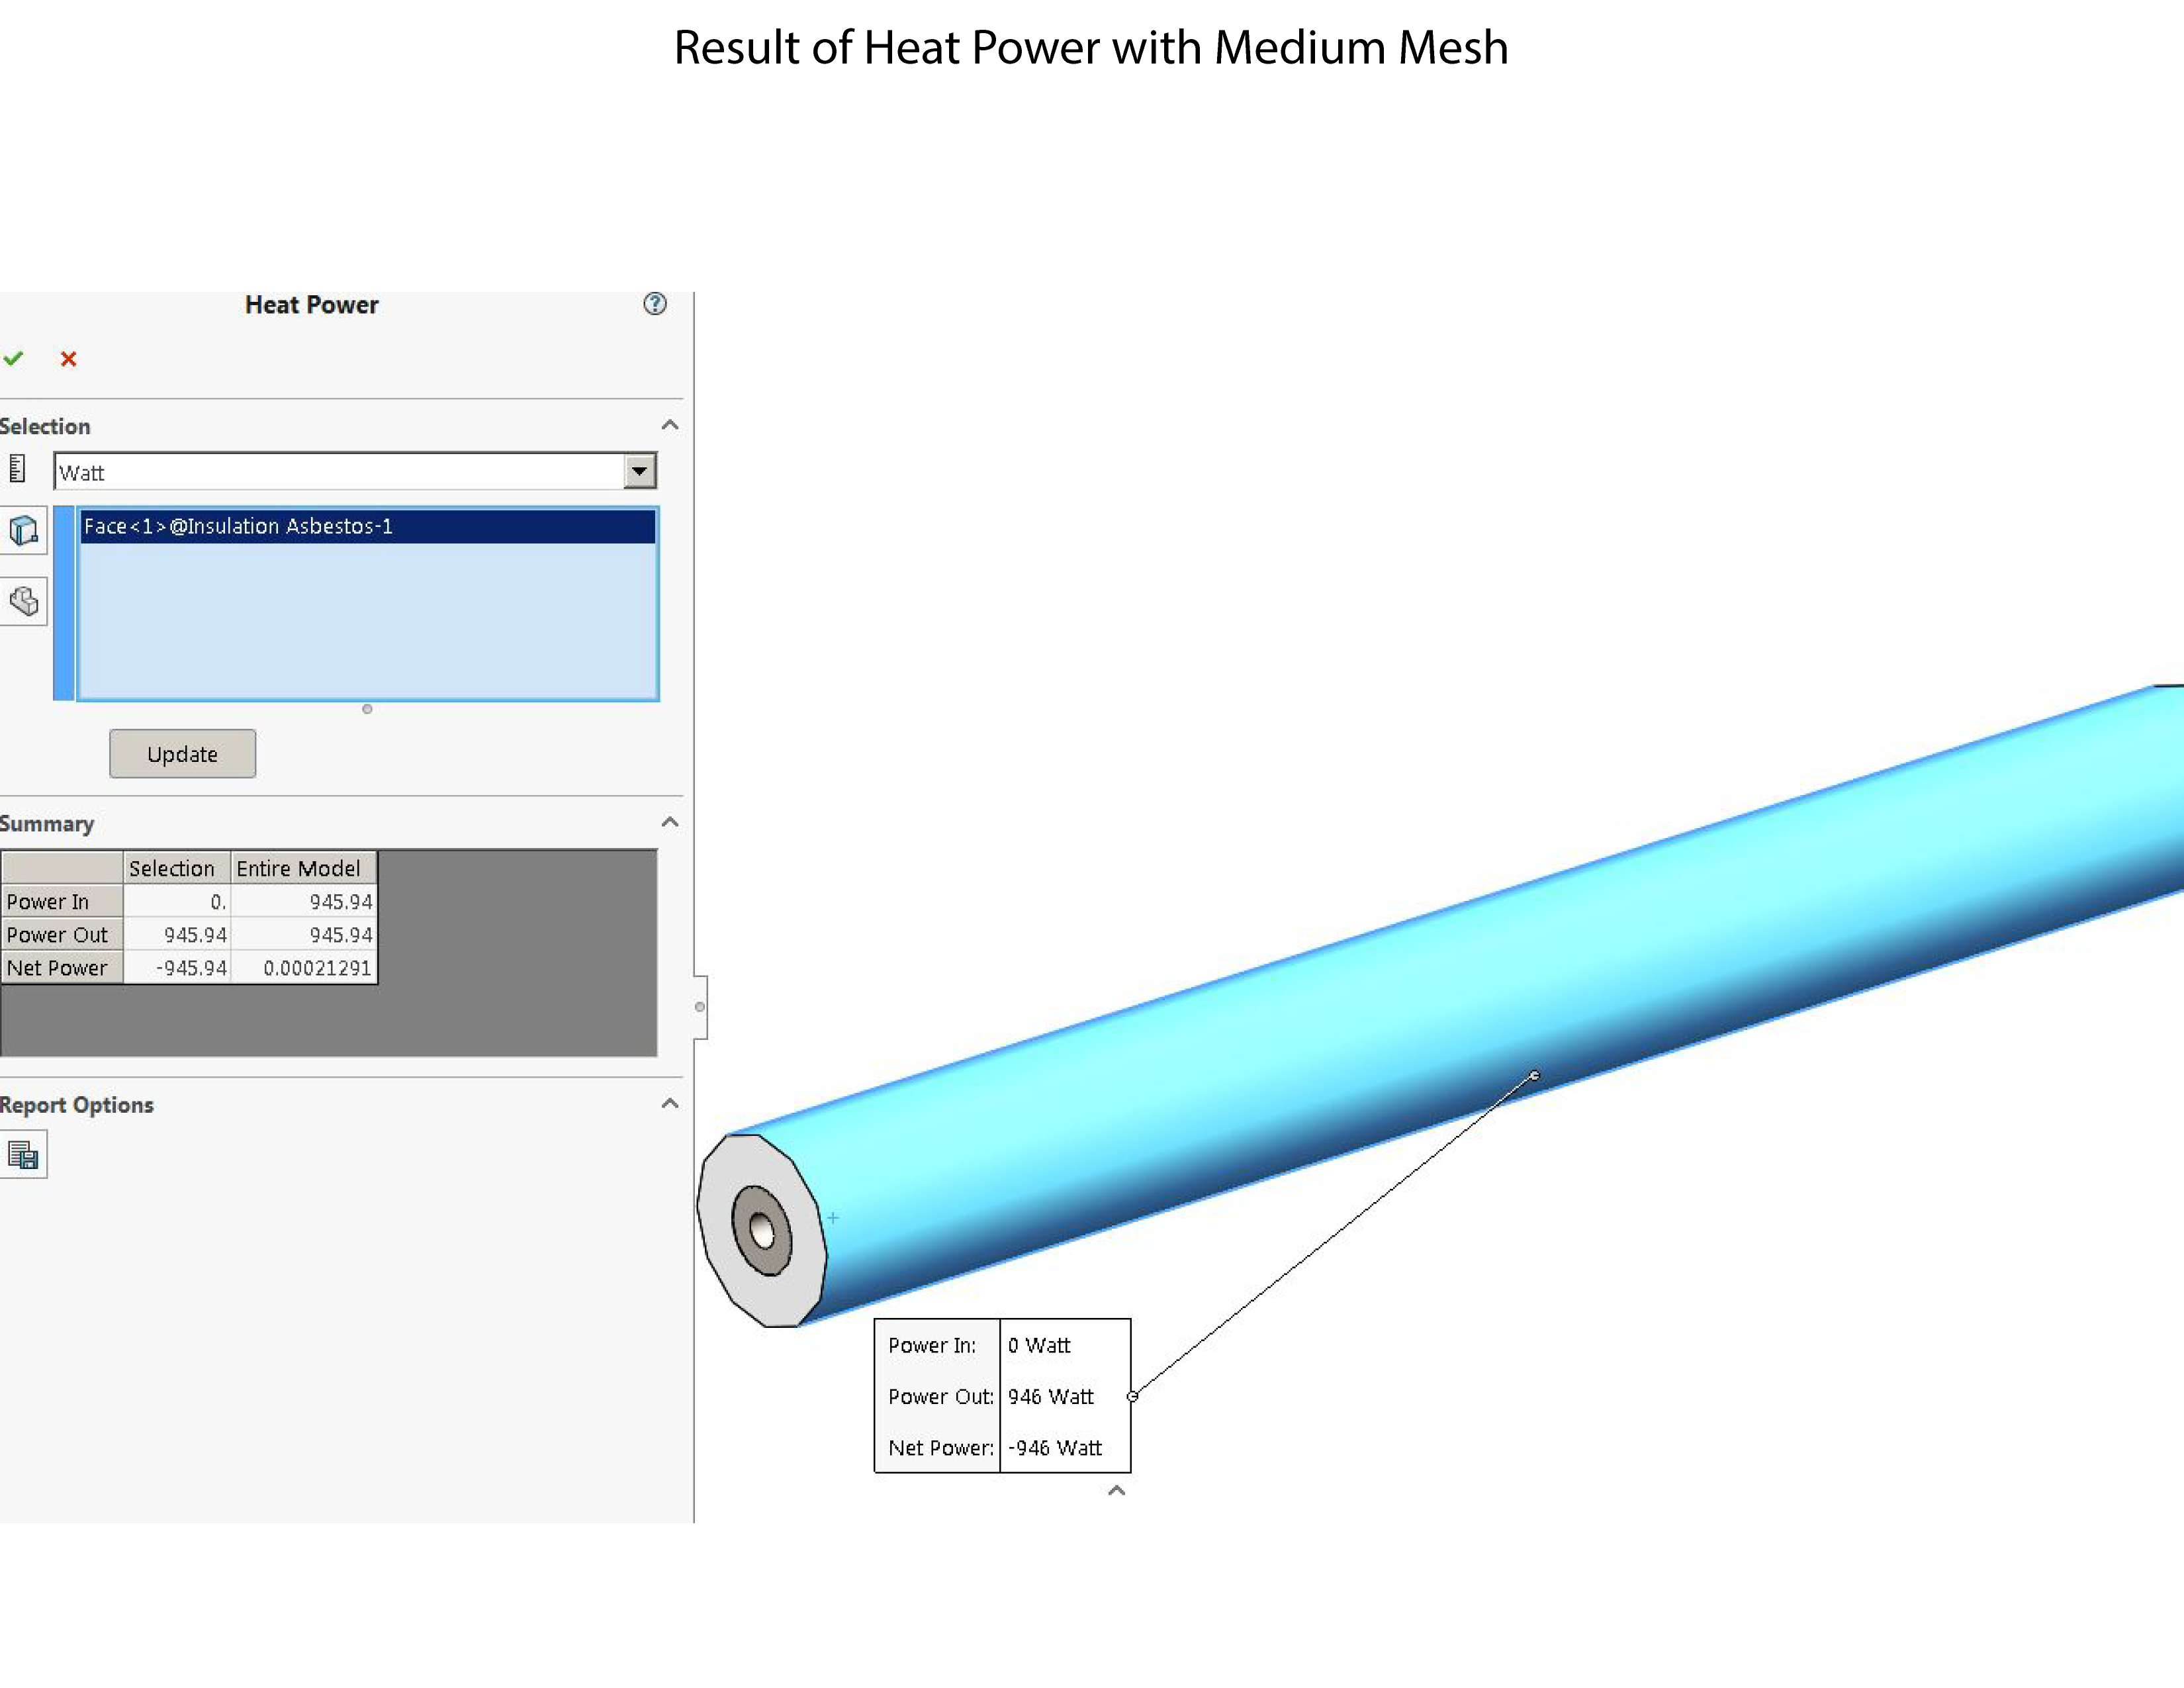This screenshot has width=2184, height=1688.
Task: Click the Entire Model column header
Action: coord(303,868)
